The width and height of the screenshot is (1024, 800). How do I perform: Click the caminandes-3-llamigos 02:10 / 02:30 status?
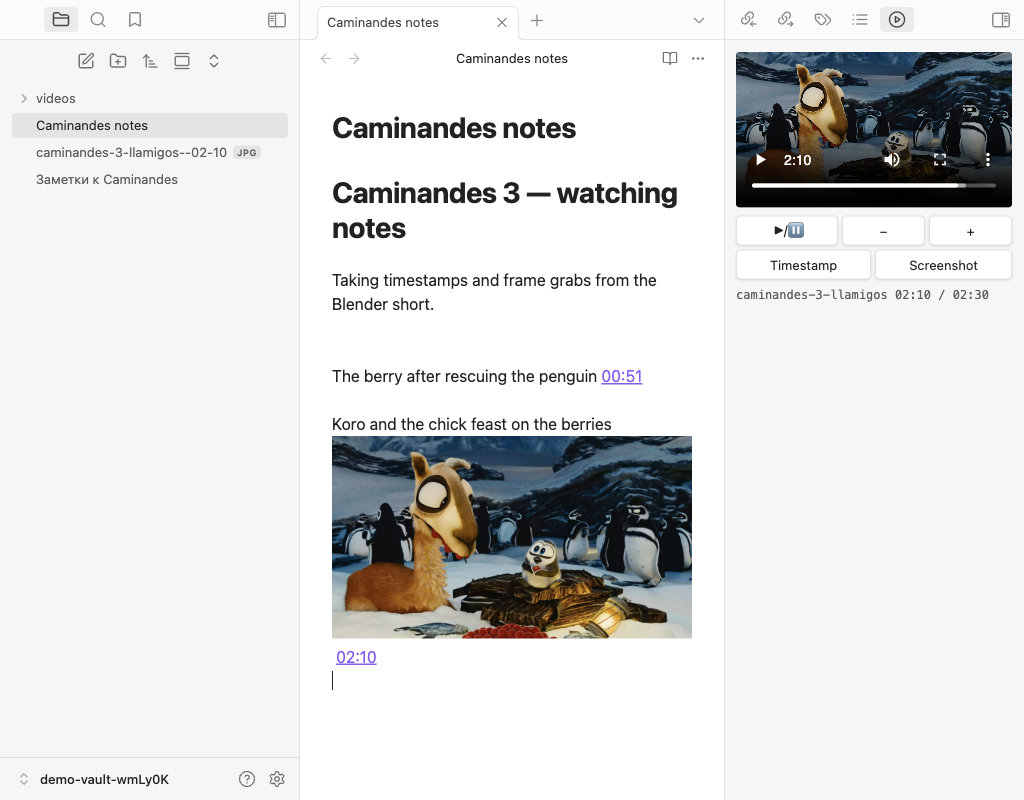click(862, 295)
